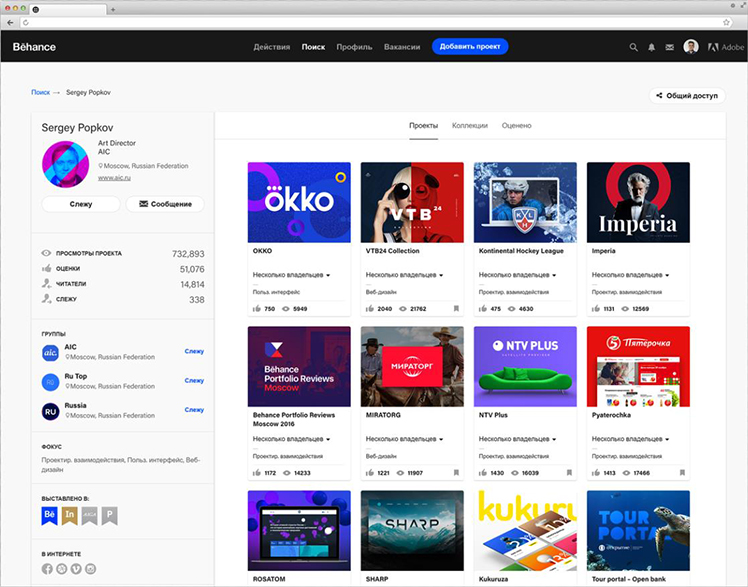Toggle following Ru Top group
The height and width of the screenshot is (587, 748).
[194, 380]
